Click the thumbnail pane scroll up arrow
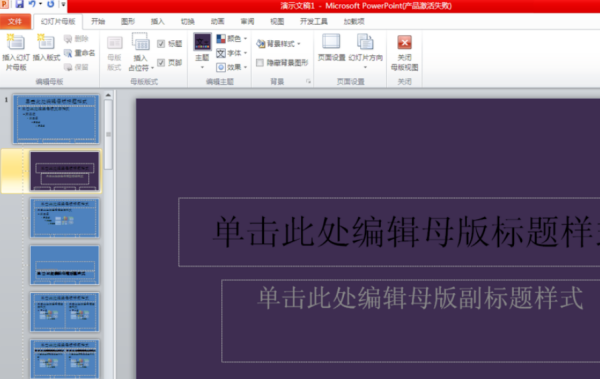 click(108, 95)
